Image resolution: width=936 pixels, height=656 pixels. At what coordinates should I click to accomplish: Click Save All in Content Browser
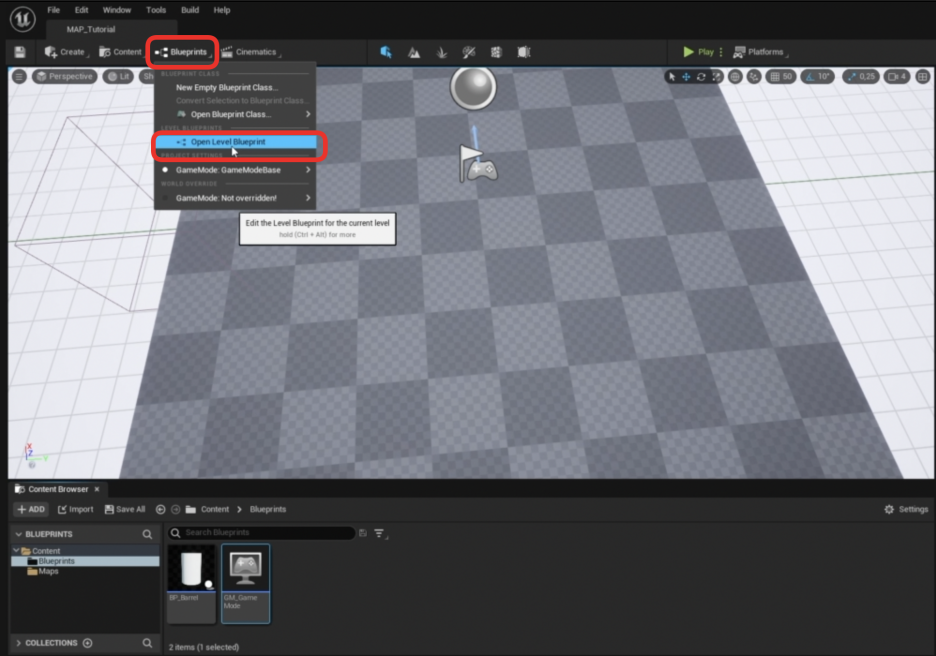point(125,509)
